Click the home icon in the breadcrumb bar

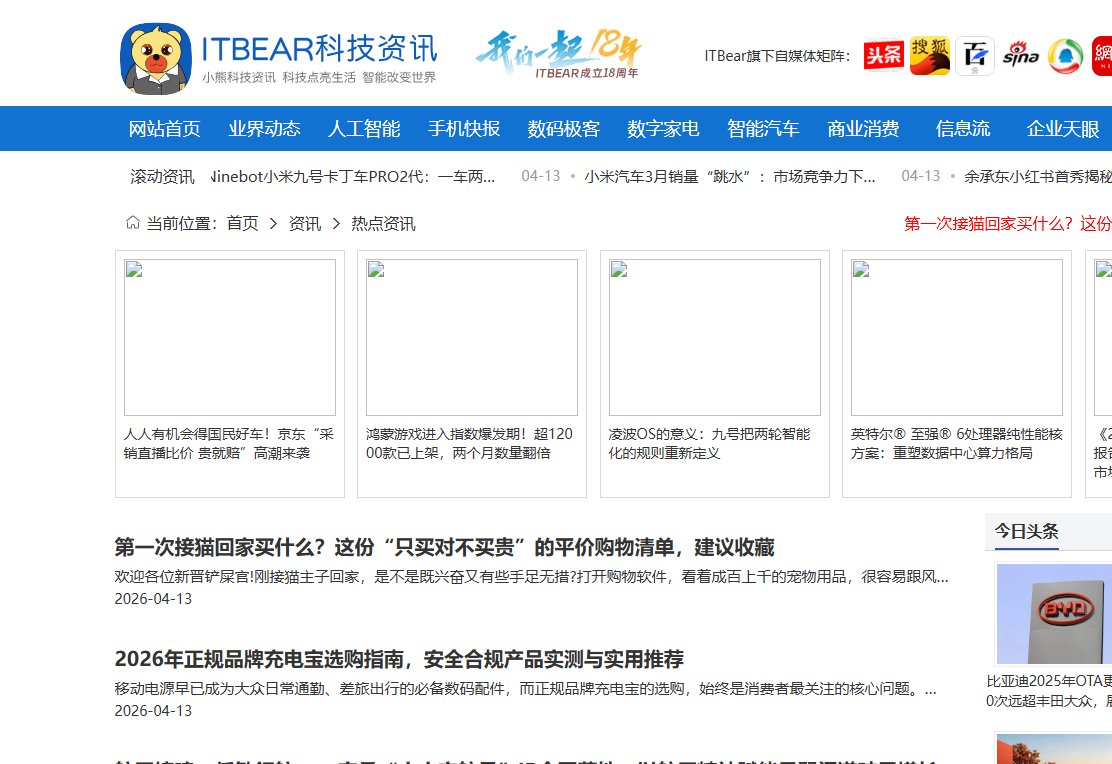tap(132, 223)
